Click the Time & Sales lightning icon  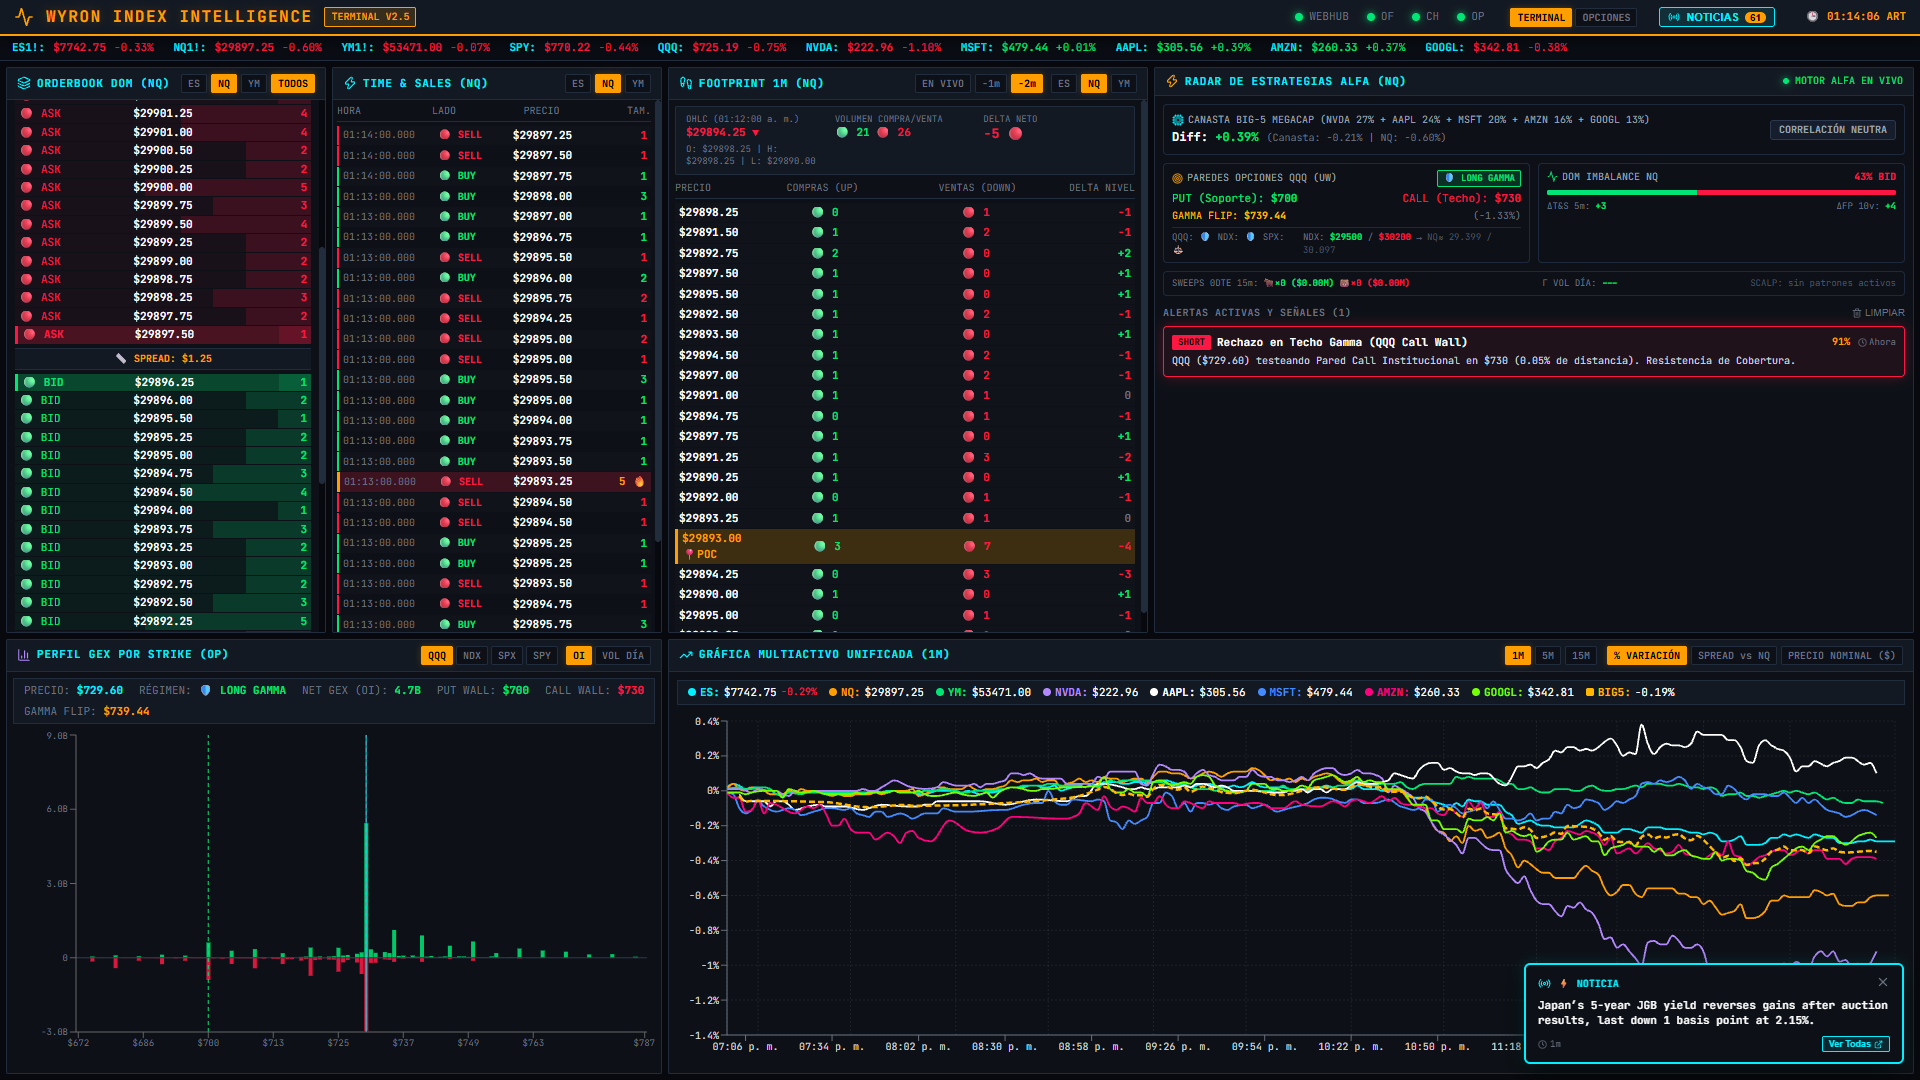coord(350,84)
